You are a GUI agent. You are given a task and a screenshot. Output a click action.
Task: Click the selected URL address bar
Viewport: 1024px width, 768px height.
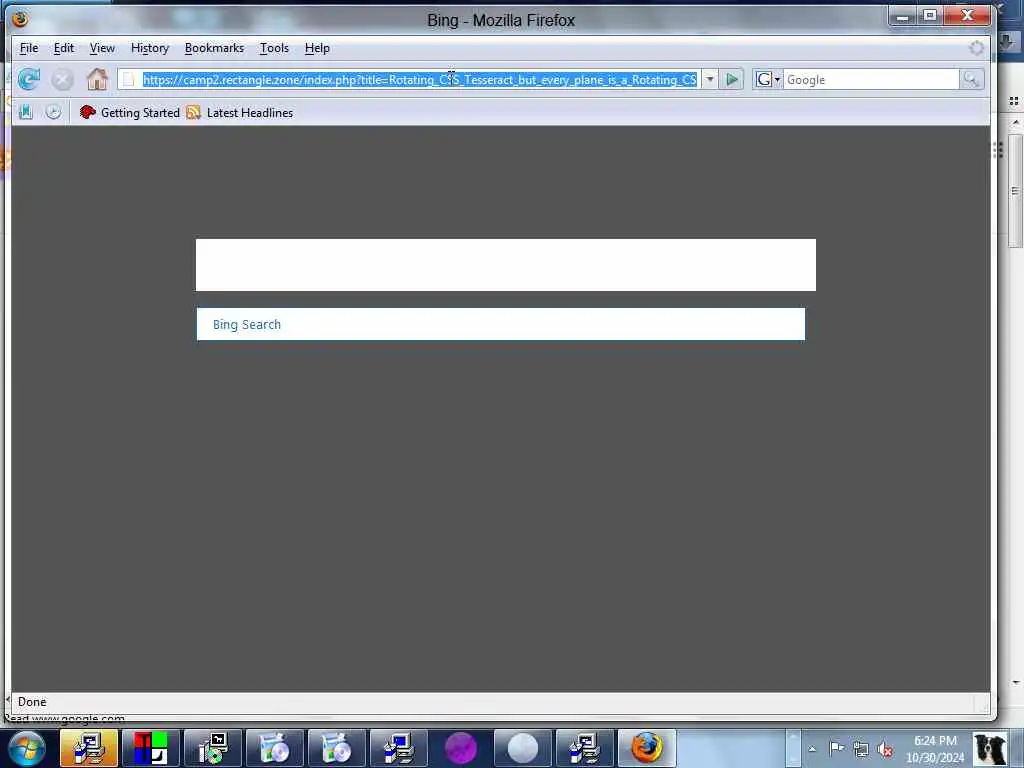pos(419,80)
